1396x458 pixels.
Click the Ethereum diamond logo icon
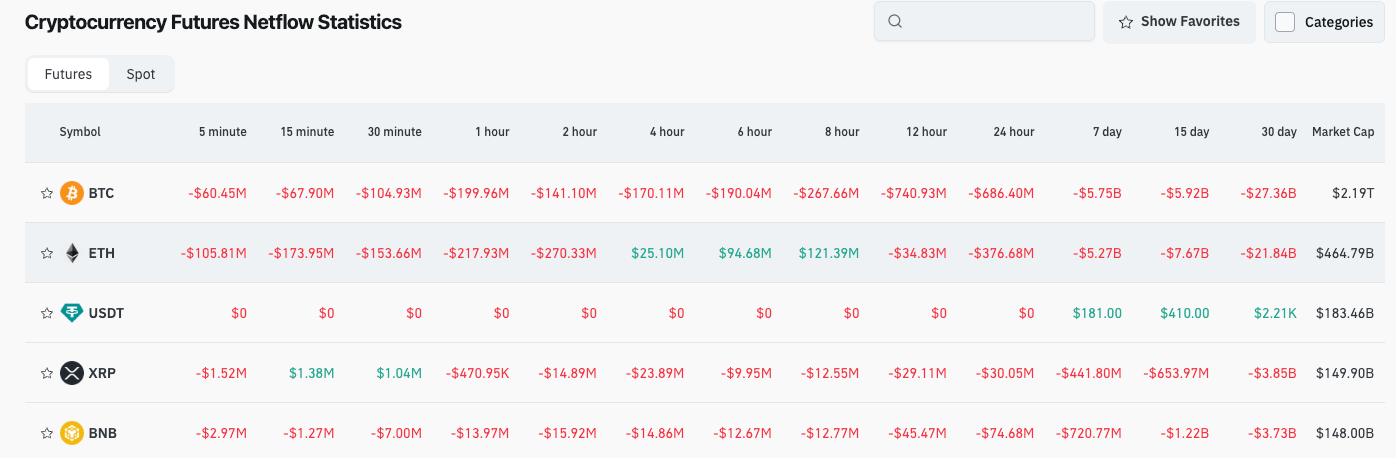click(x=72, y=253)
